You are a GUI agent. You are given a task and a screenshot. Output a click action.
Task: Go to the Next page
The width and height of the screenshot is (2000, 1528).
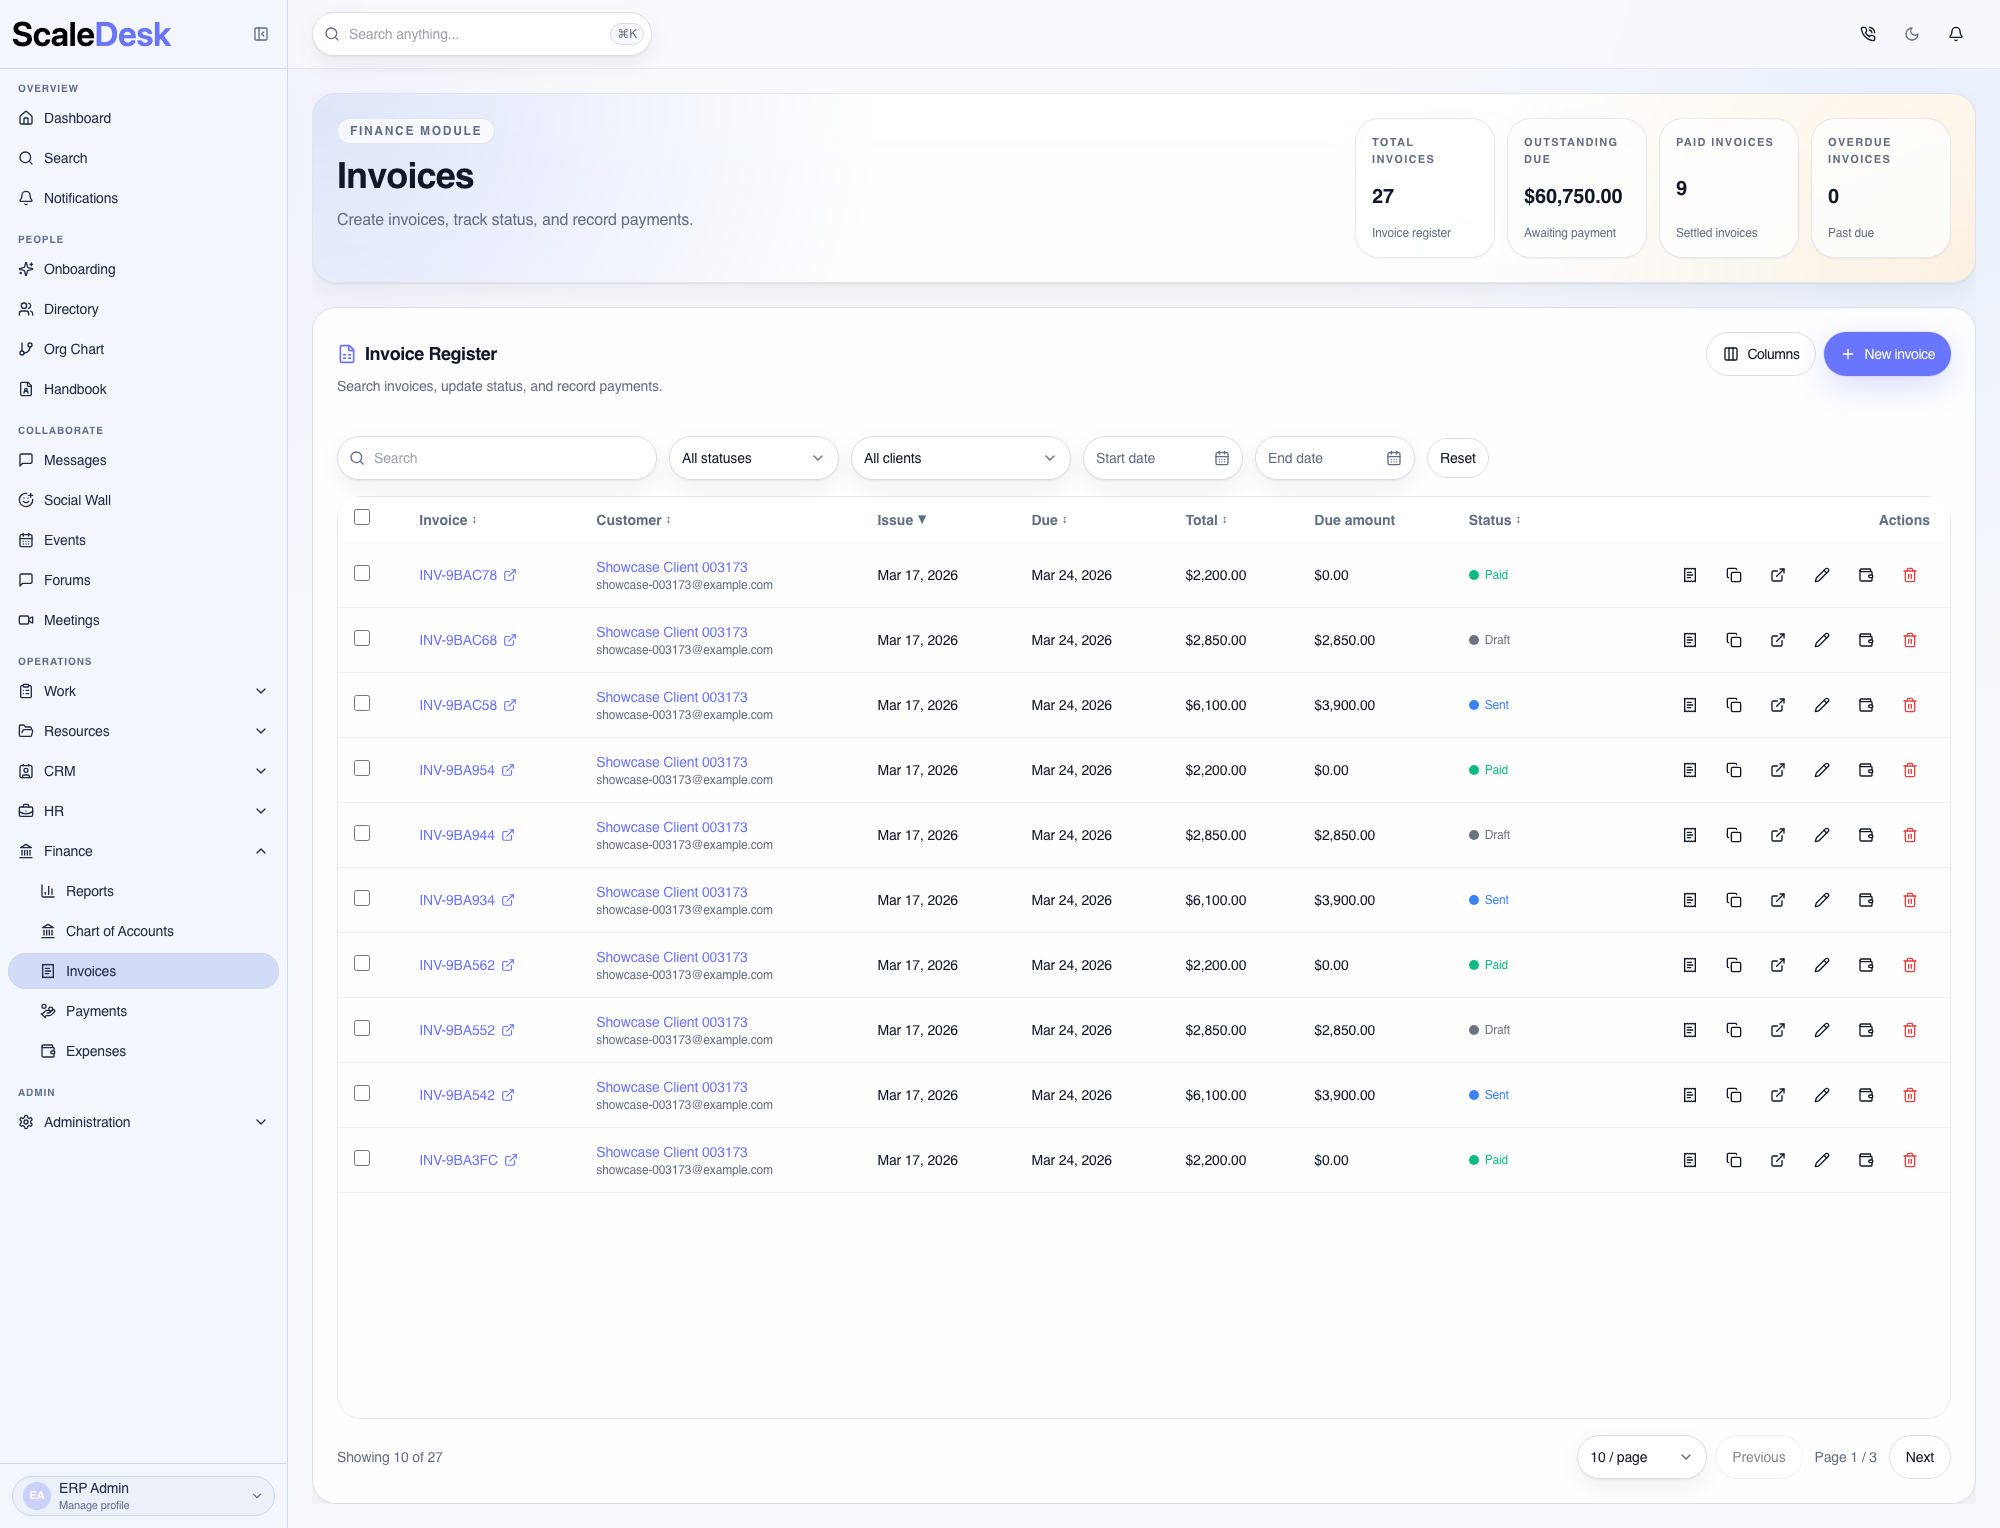pos(1919,1457)
